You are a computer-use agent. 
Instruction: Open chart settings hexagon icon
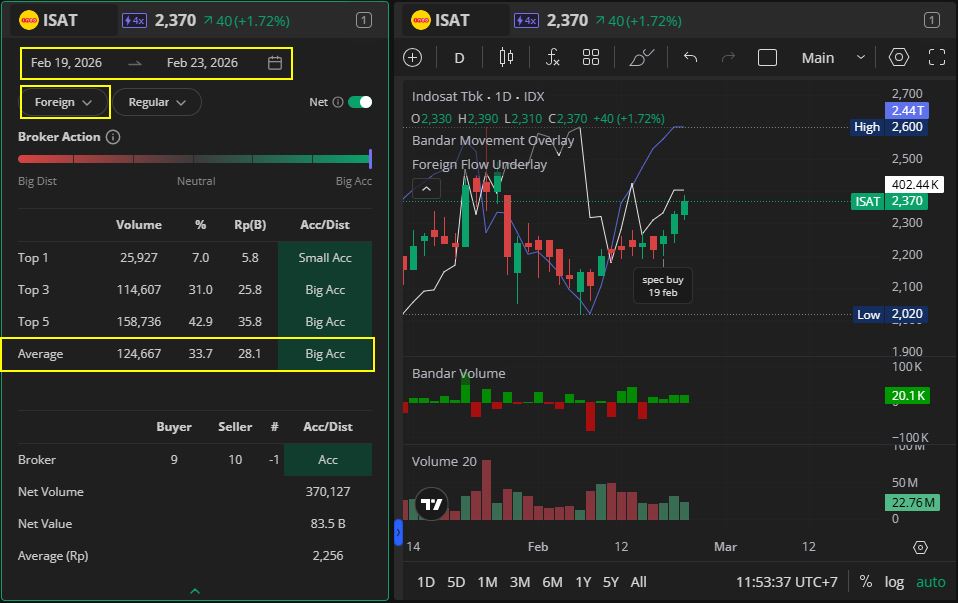click(899, 57)
